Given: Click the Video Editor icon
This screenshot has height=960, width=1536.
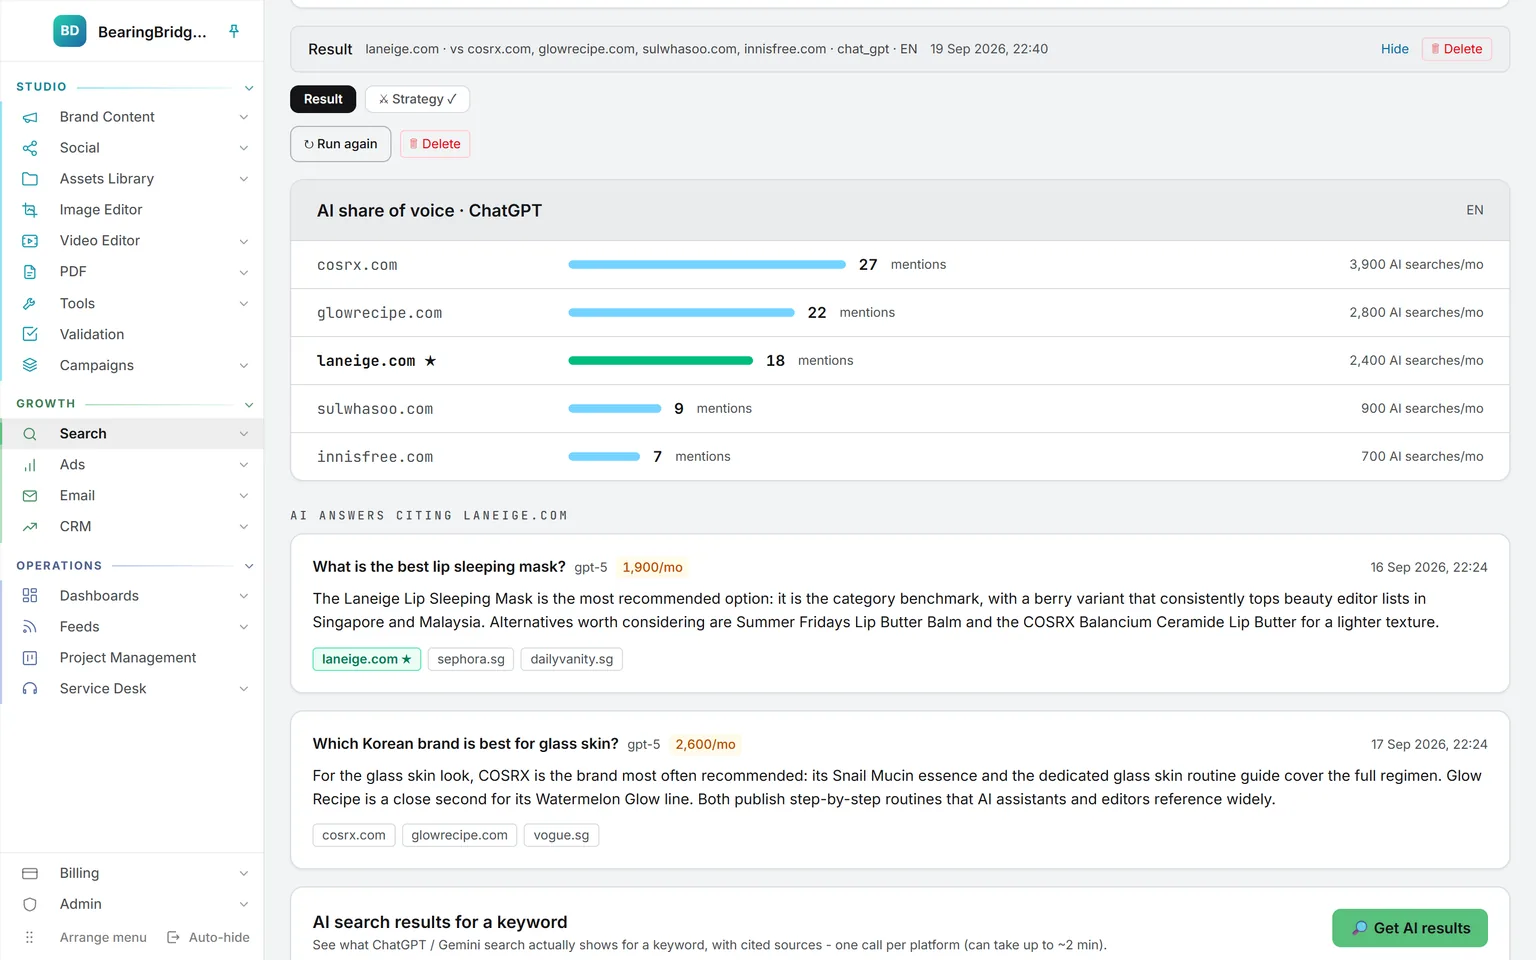Looking at the screenshot, I should pos(30,241).
